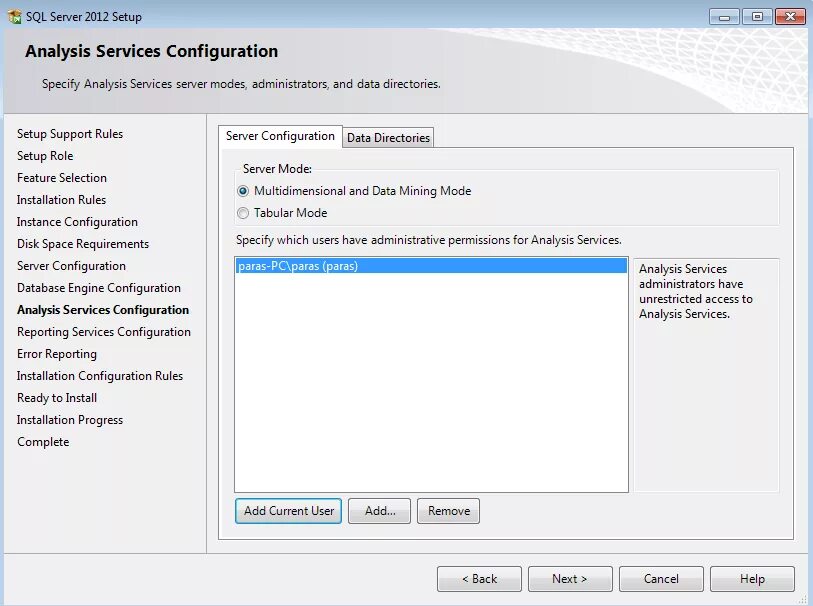This screenshot has height=606, width=813.
Task: Select Tabular Mode radio button
Action: (243, 213)
